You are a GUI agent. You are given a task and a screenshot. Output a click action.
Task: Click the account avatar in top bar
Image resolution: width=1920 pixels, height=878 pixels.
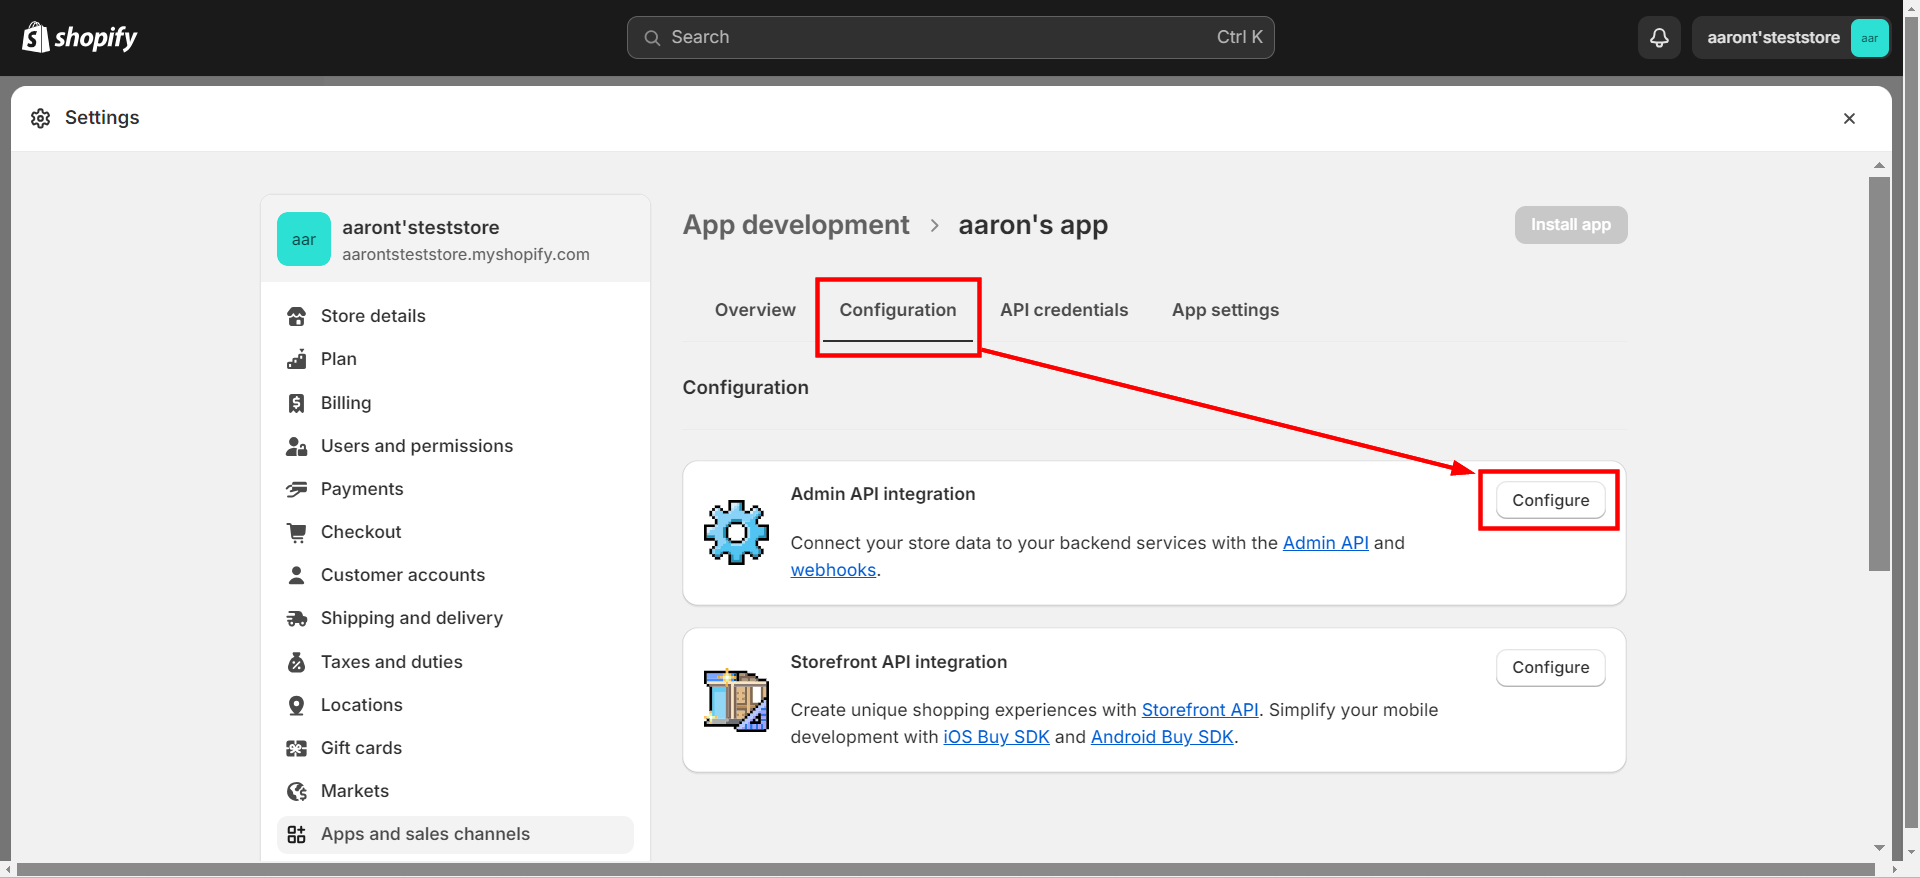click(x=1869, y=38)
